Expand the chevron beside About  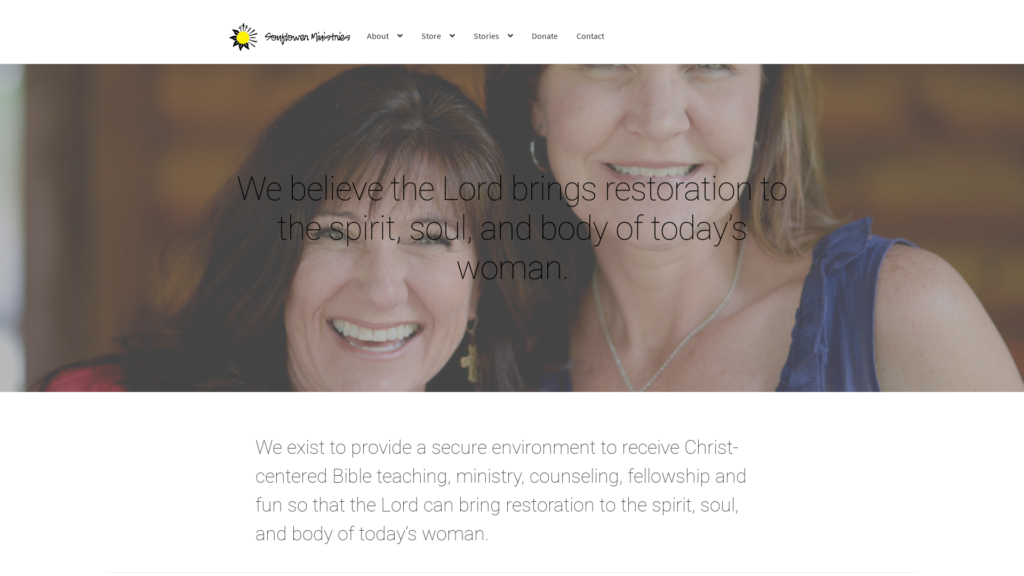[400, 36]
